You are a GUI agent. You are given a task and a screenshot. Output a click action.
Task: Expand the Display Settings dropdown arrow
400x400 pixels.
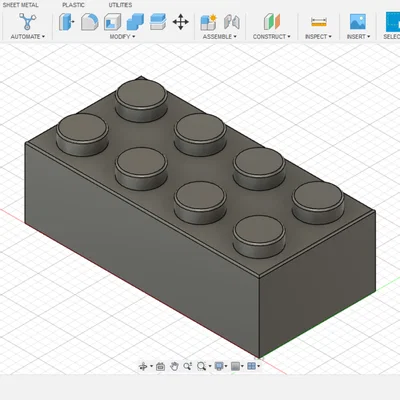(x=226, y=366)
